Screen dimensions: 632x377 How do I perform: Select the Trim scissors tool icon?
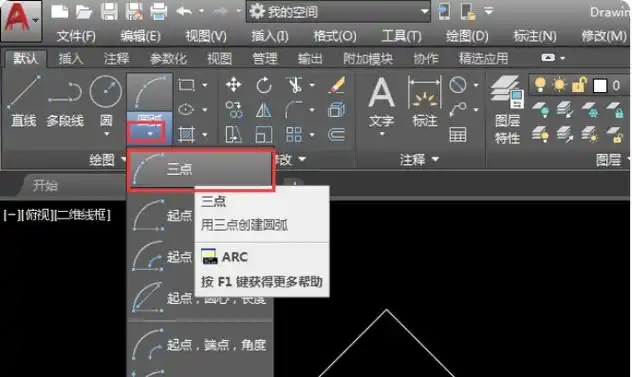point(295,85)
